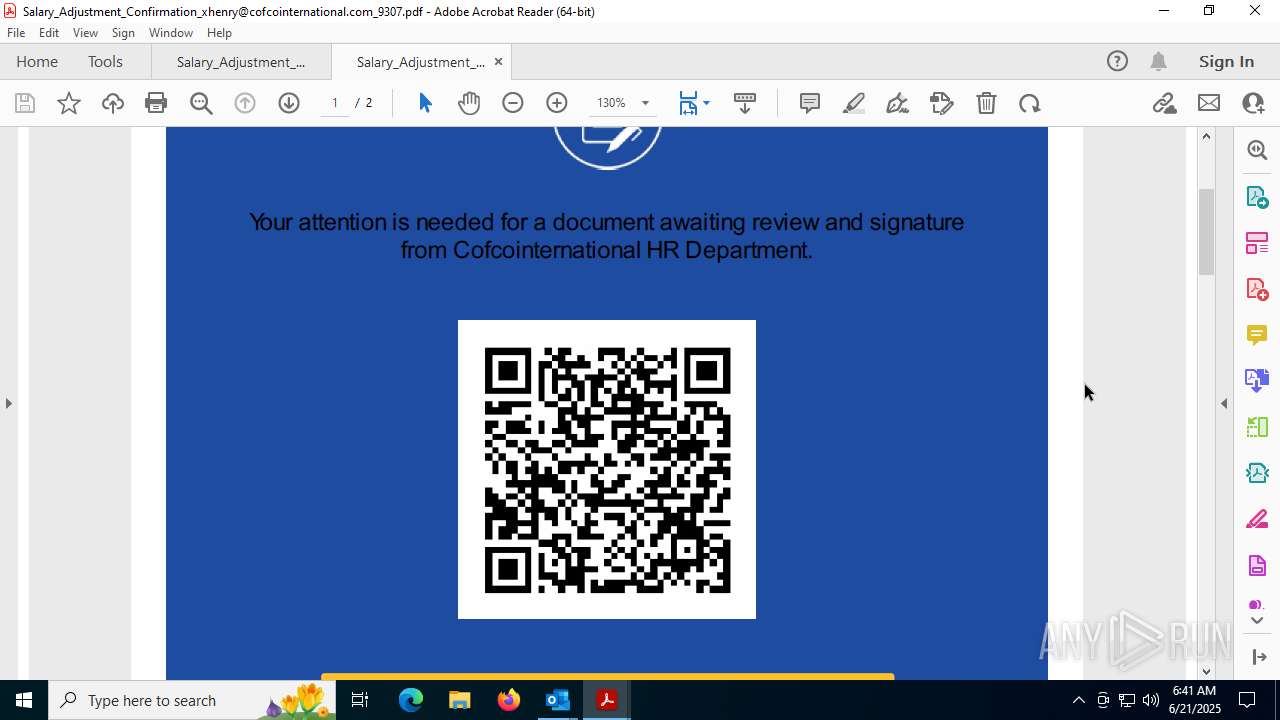Open Outlook from taskbar
Image resolution: width=1280 pixels, height=720 pixels.
tap(557, 700)
